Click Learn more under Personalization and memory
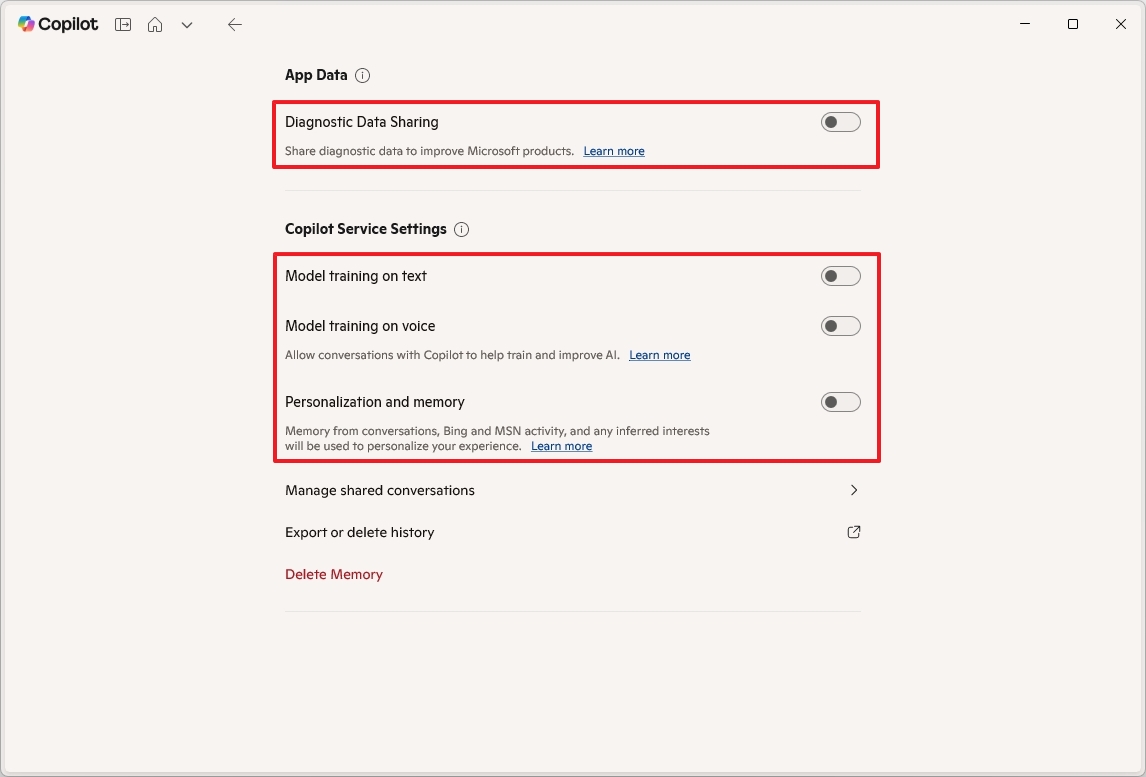This screenshot has height=777, width=1146. (x=561, y=445)
